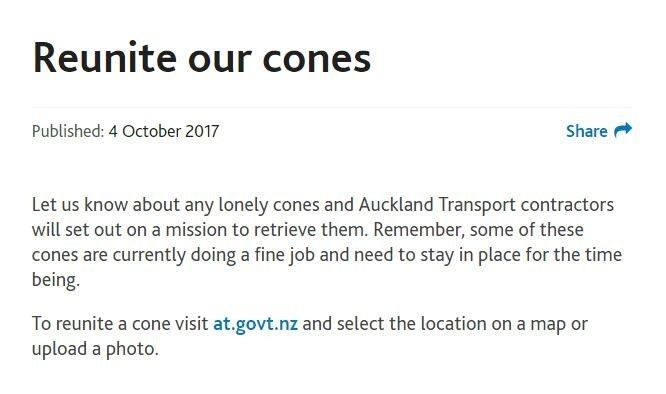Screen dimensions: 666x394
Task: Click the phrase lonely cones
Action: [x=268, y=205]
